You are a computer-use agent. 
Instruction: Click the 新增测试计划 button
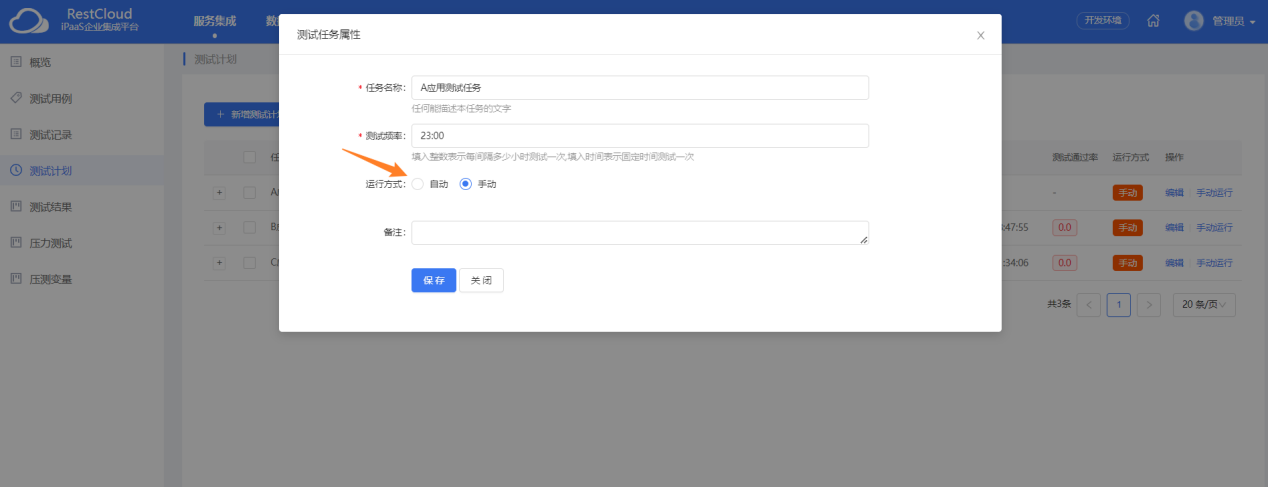point(242,114)
